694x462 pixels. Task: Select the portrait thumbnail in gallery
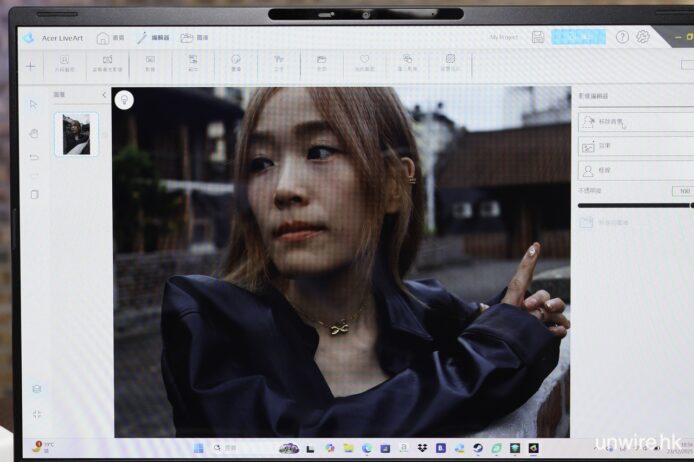pyautogui.click(x=76, y=134)
